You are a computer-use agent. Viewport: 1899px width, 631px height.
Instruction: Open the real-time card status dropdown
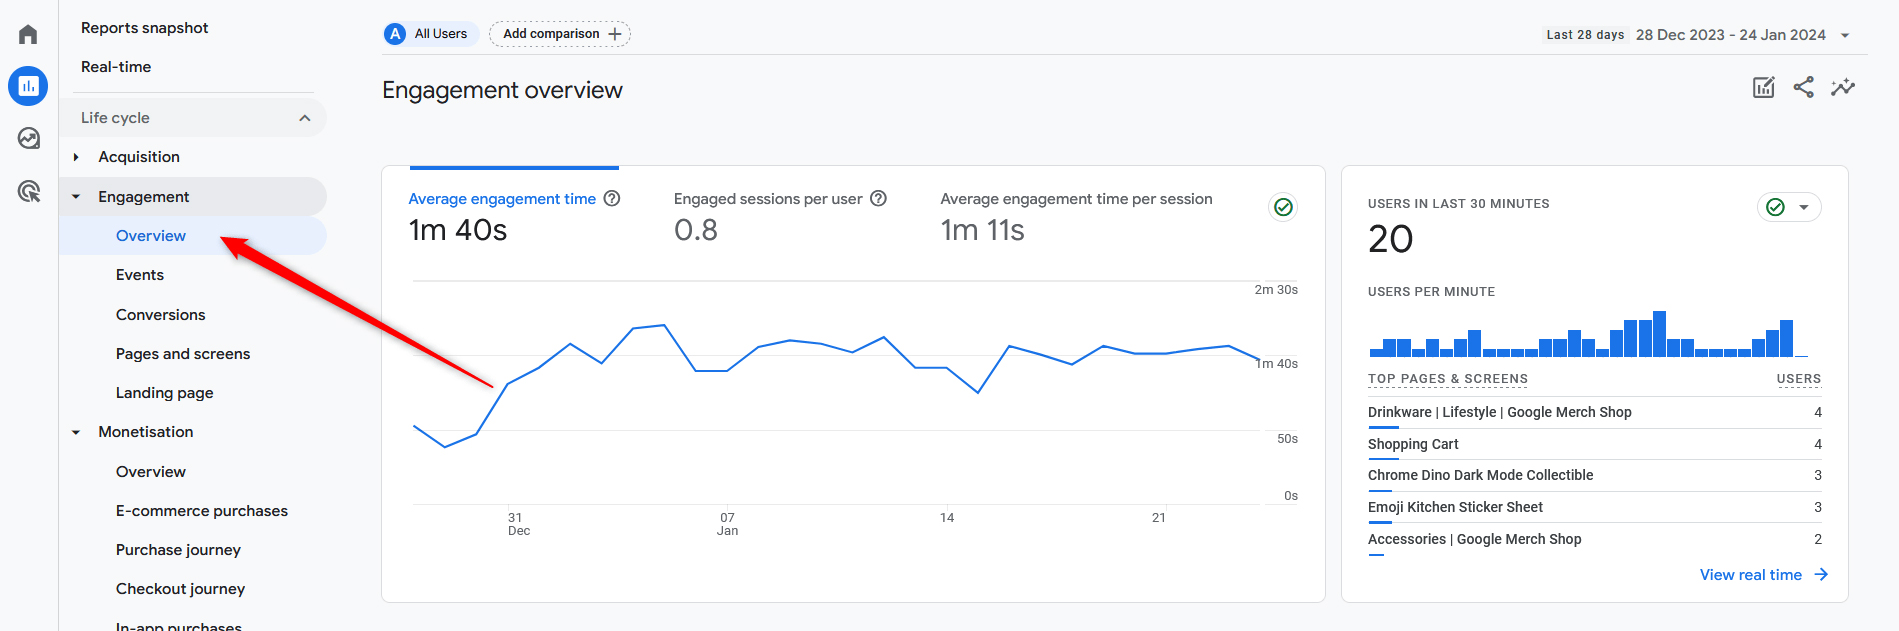[1803, 207]
